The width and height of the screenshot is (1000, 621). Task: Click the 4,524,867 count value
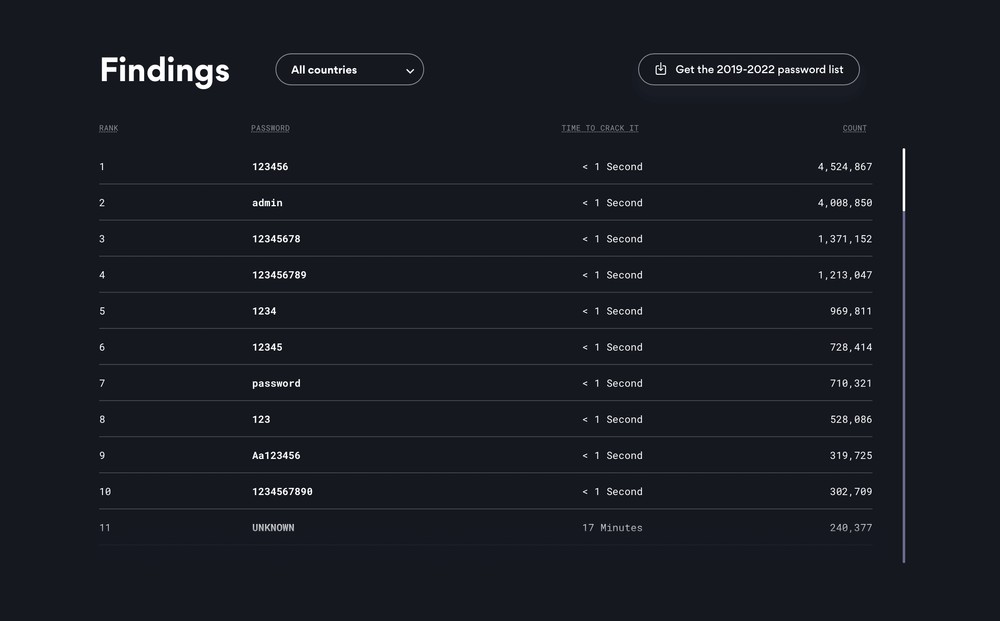pos(844,167)
